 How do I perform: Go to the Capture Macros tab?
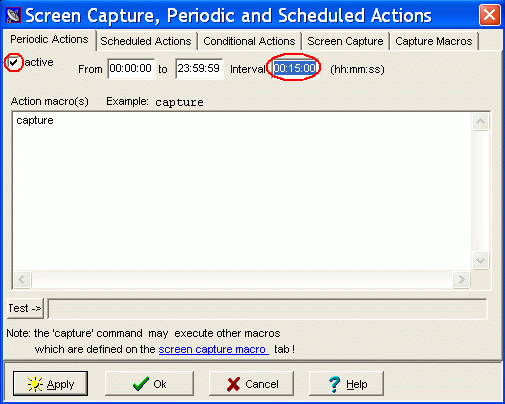[x=434, y=41]
